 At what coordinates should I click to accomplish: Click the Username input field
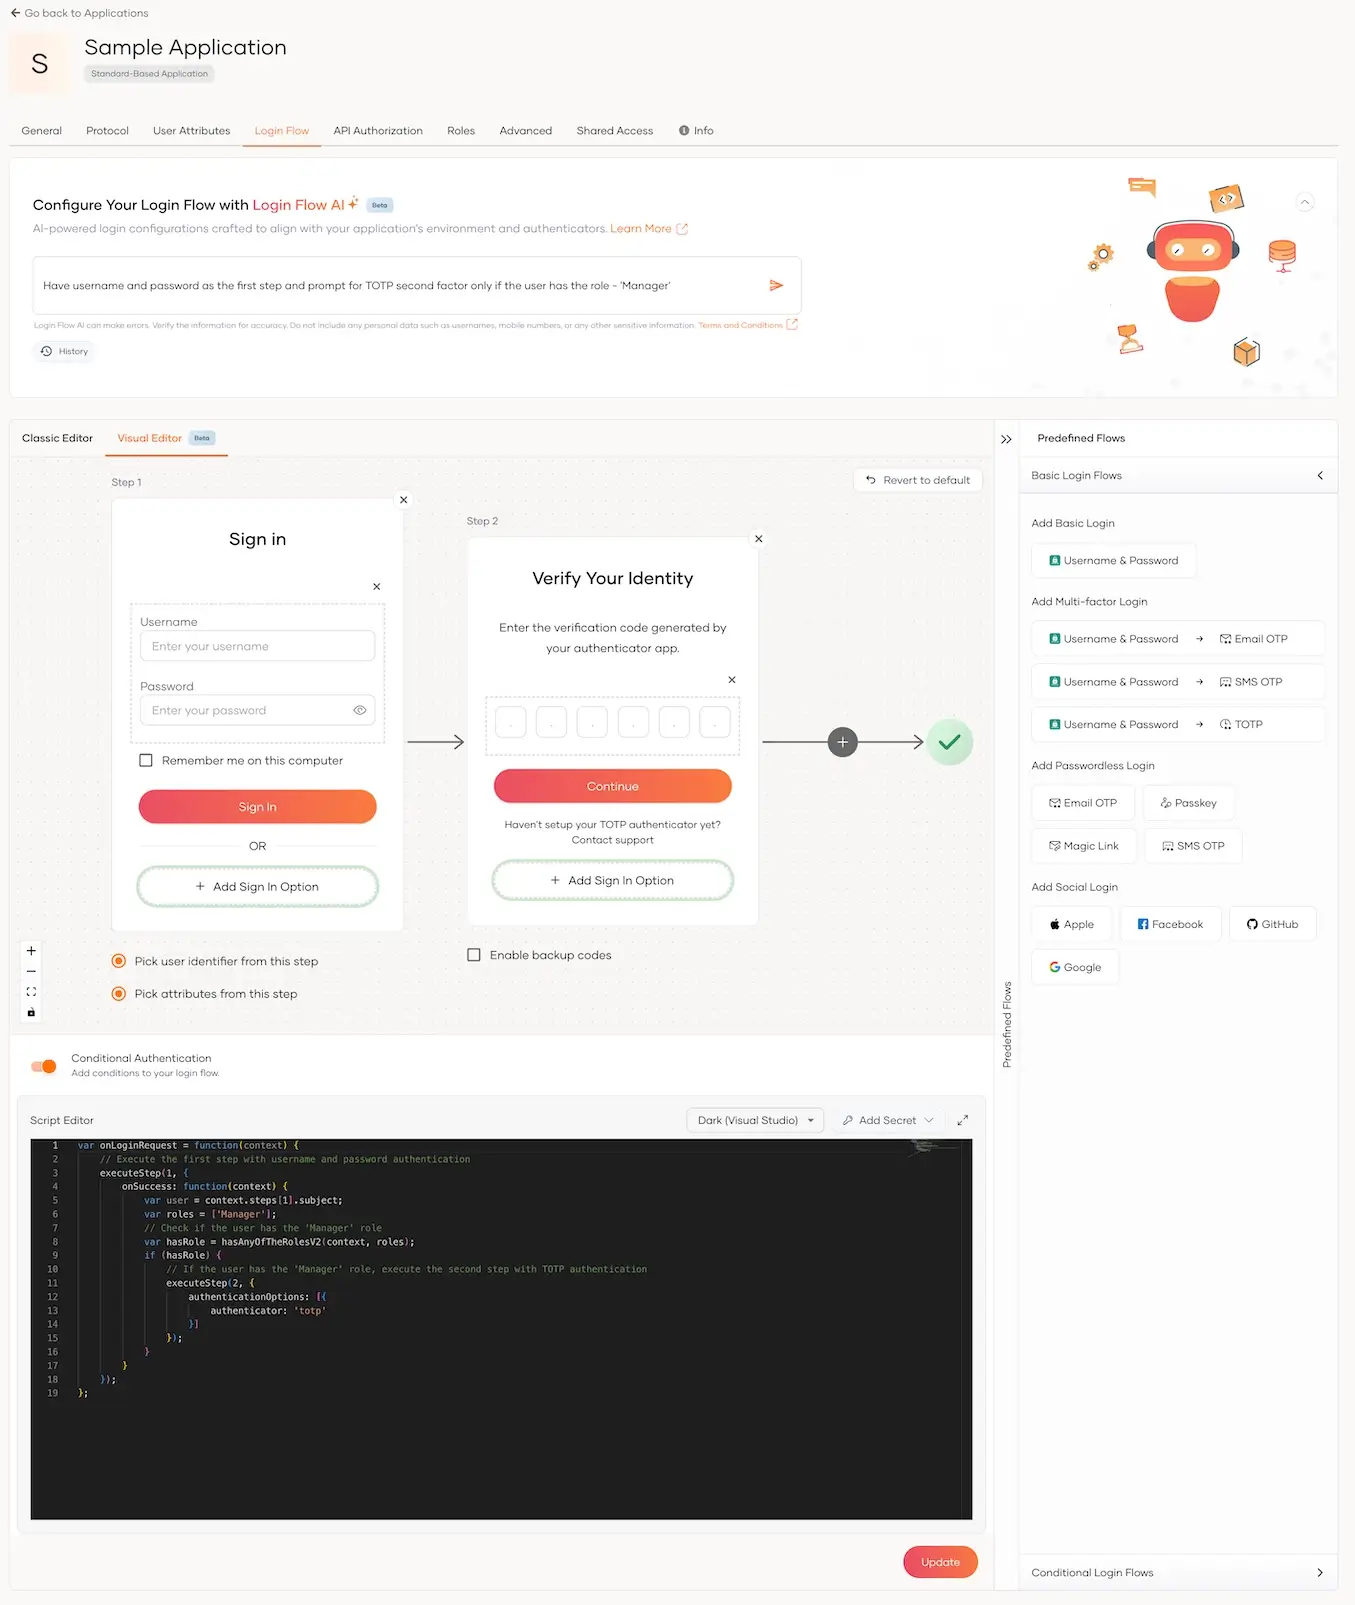point(258,646)
